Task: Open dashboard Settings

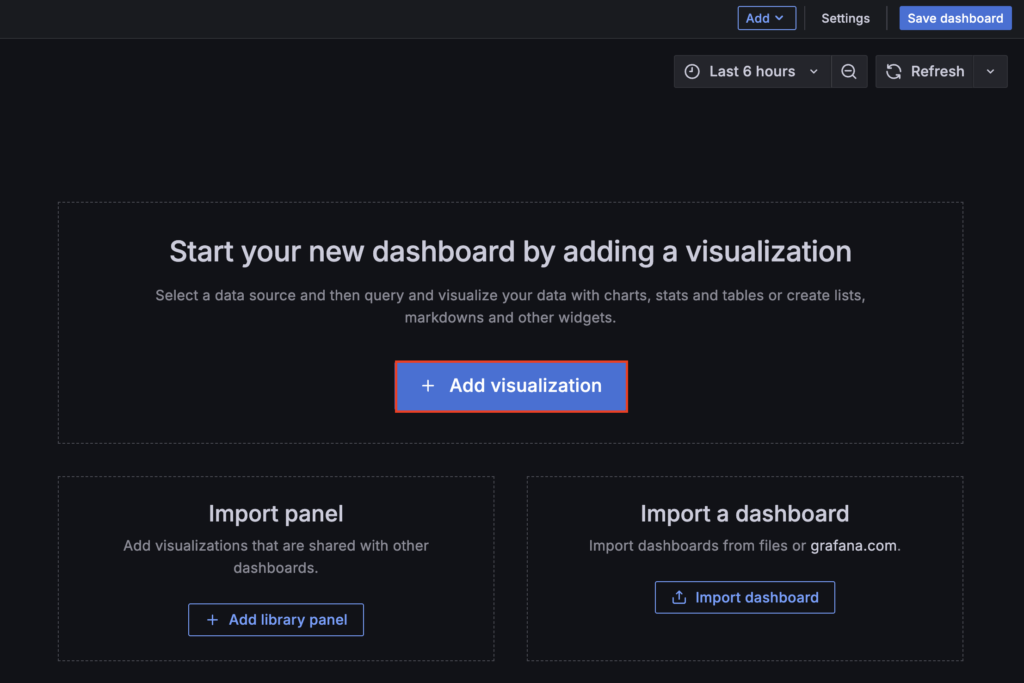Action: pos(845,17)
